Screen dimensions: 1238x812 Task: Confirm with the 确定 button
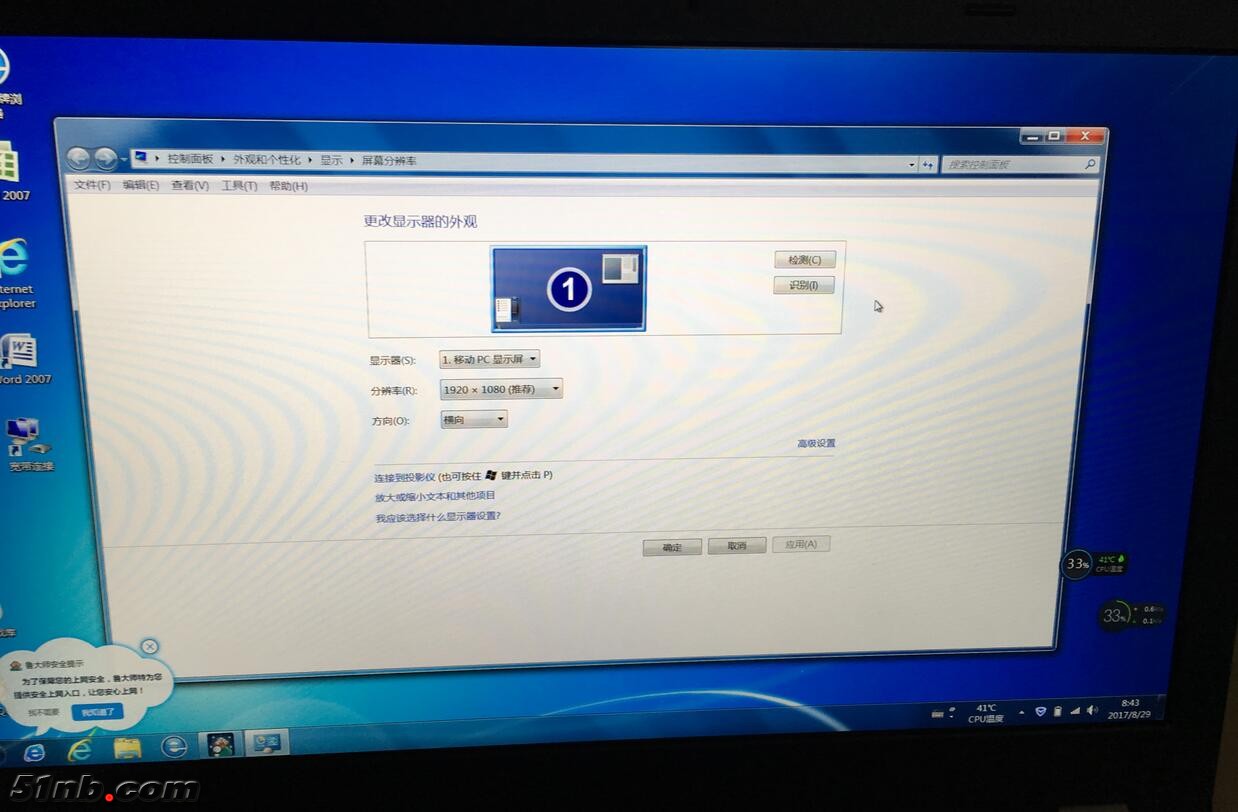click(672, 547)
